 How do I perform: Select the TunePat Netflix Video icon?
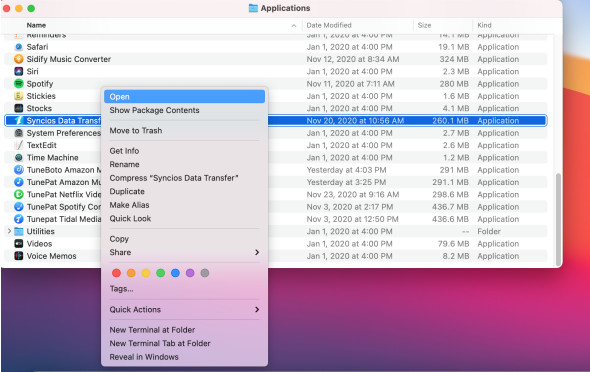pyautogui.click(x=18, y=194)
